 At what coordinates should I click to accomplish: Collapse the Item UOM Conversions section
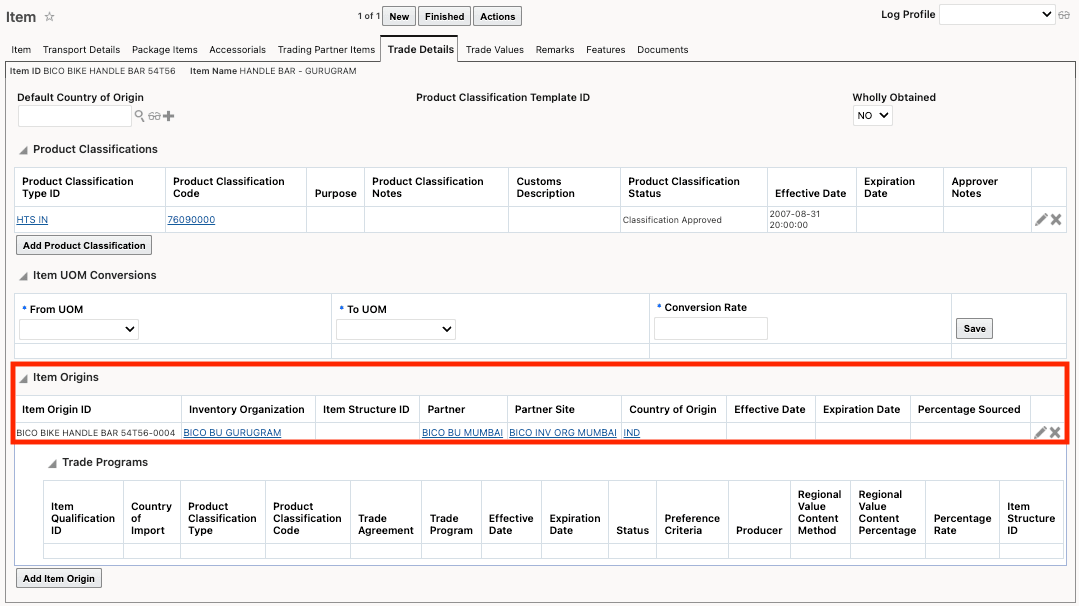[23, 276]
